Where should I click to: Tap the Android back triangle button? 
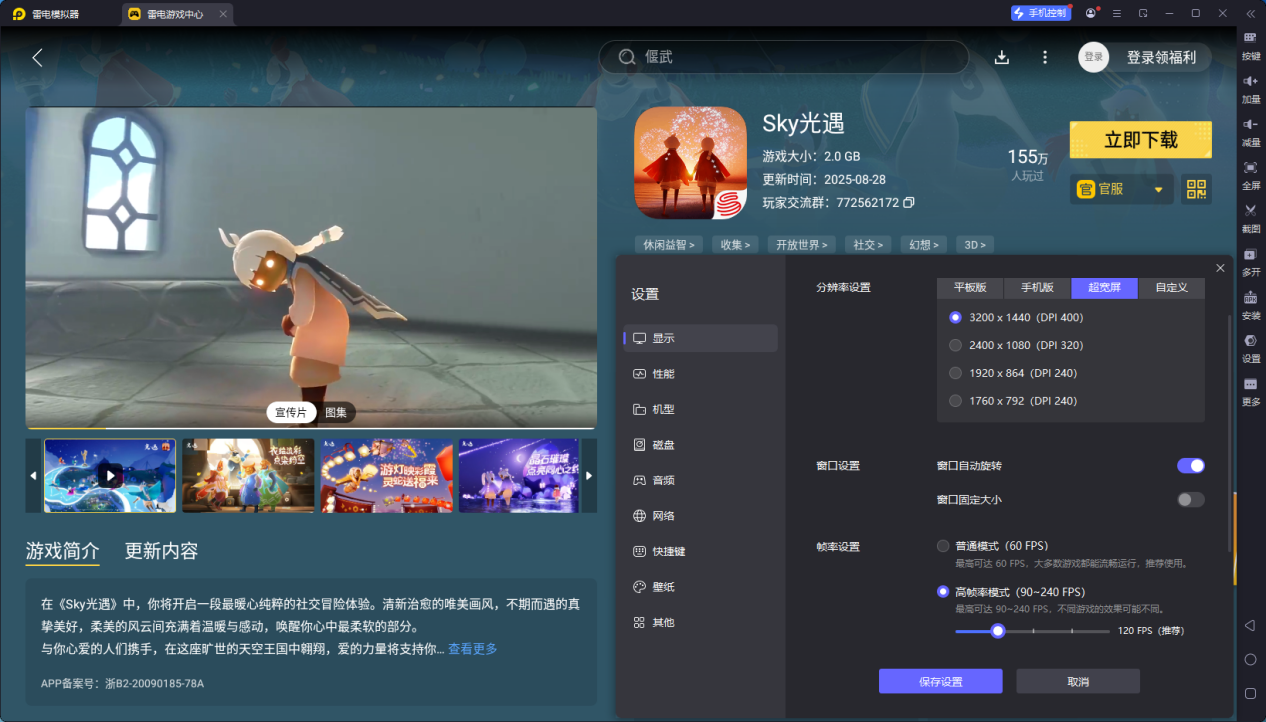pyautogui.click(x=1250, y=625)
